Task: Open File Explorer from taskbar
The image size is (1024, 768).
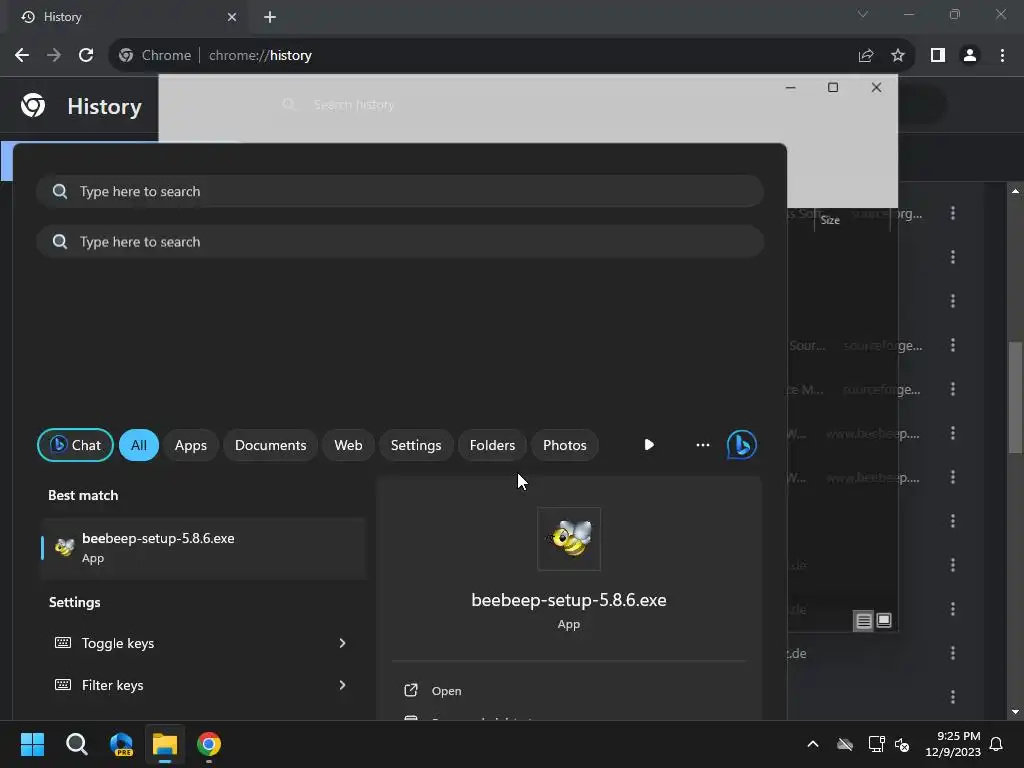Action: pos(165,744)
